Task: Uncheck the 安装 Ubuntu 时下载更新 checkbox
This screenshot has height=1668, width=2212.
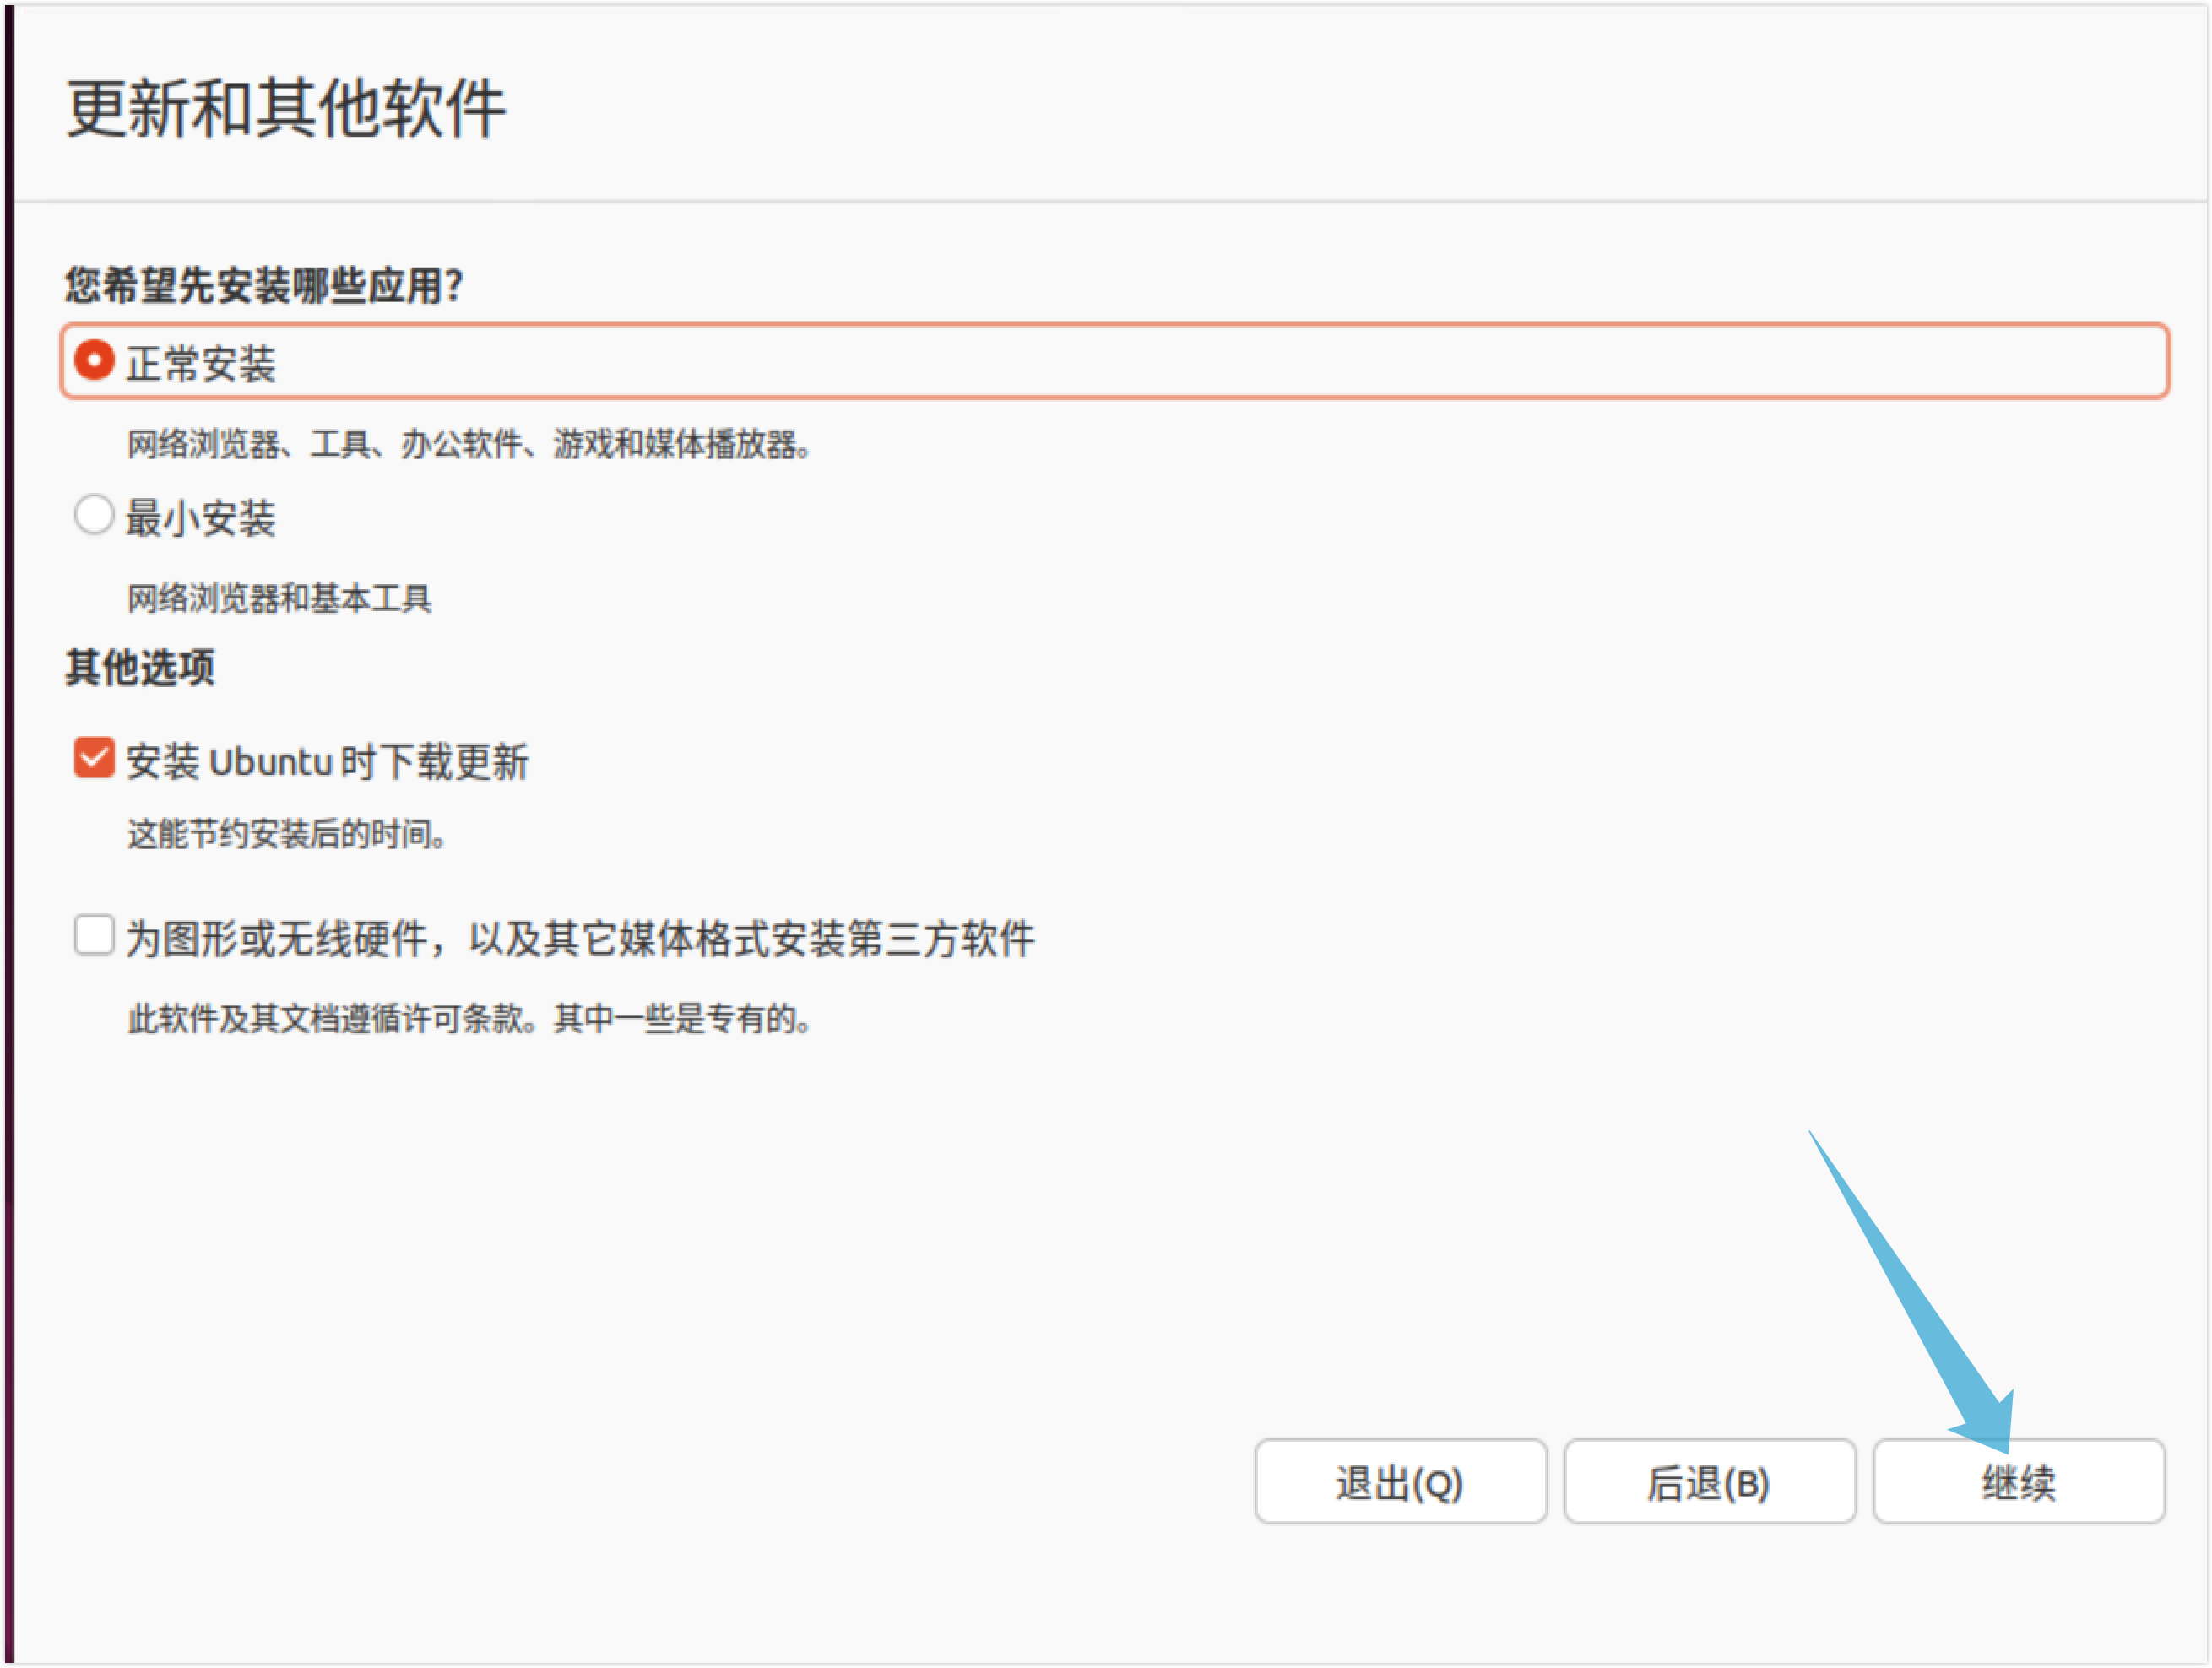Action: point(94,758)
